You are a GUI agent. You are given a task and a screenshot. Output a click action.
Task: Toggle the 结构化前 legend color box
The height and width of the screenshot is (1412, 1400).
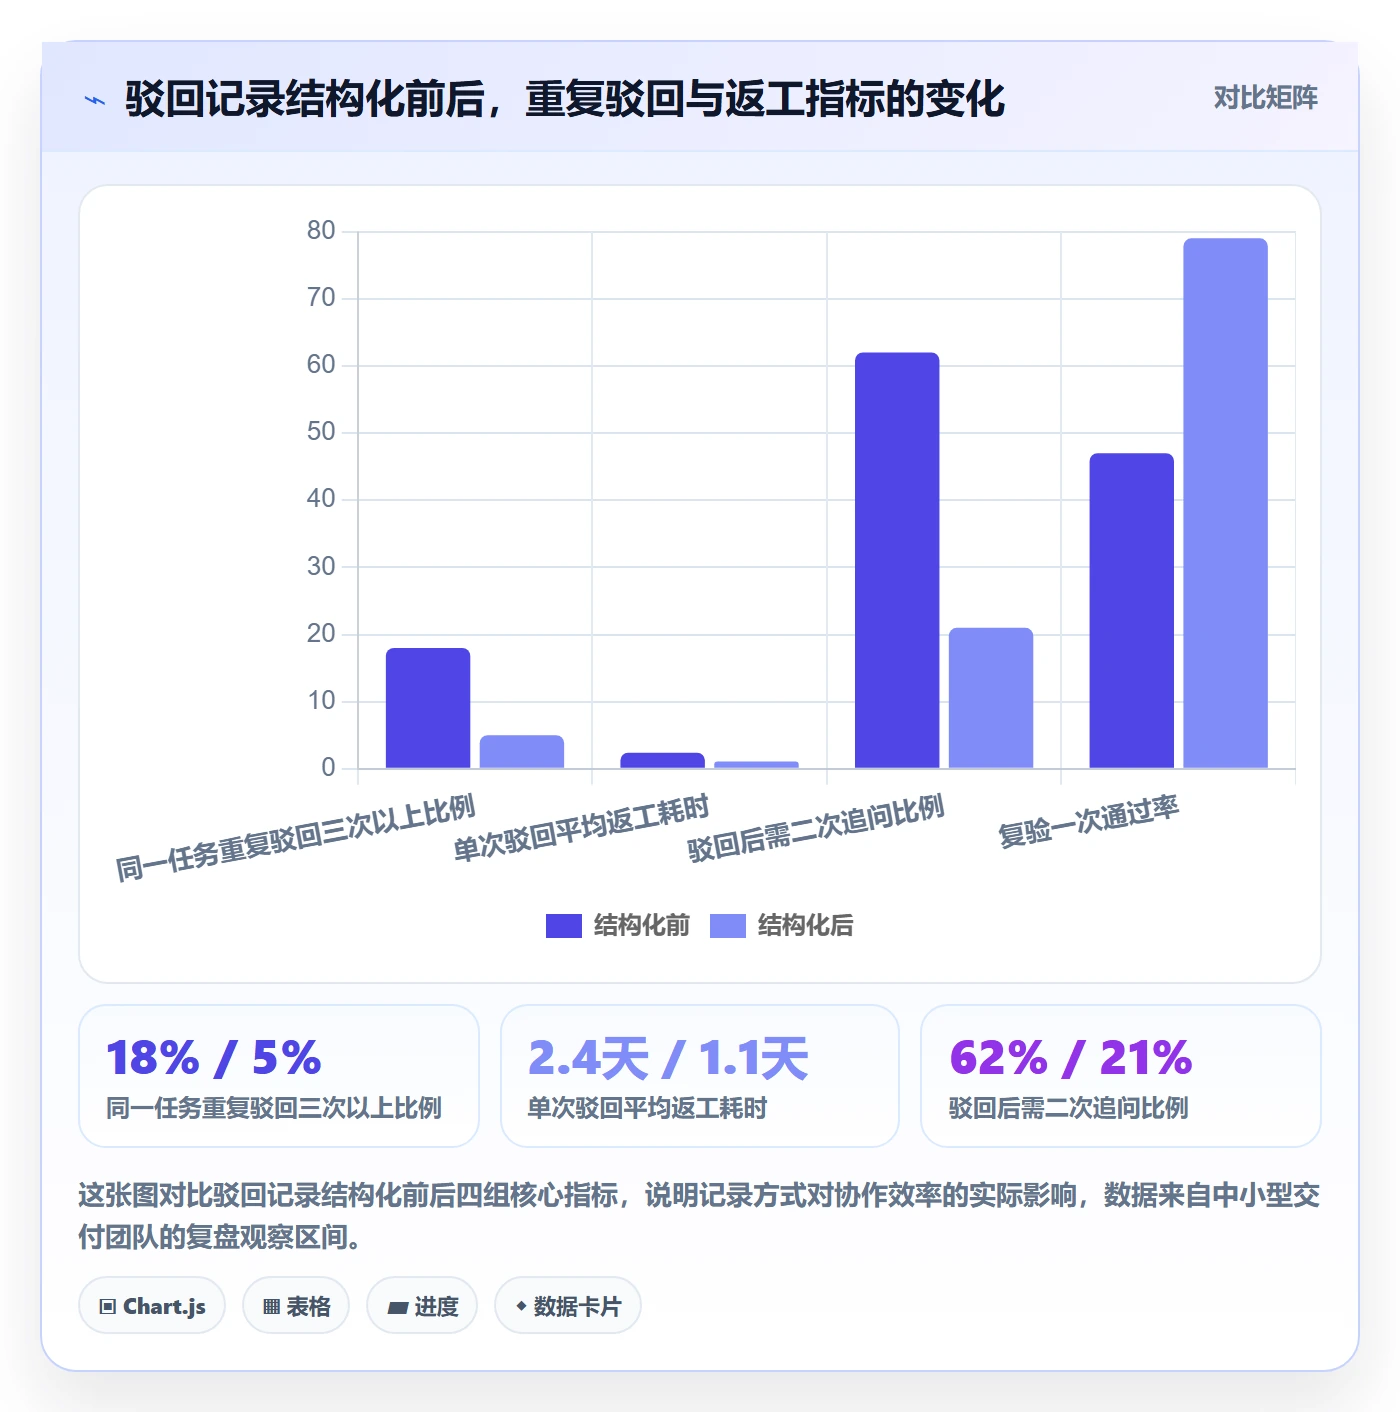pos(563,926)
